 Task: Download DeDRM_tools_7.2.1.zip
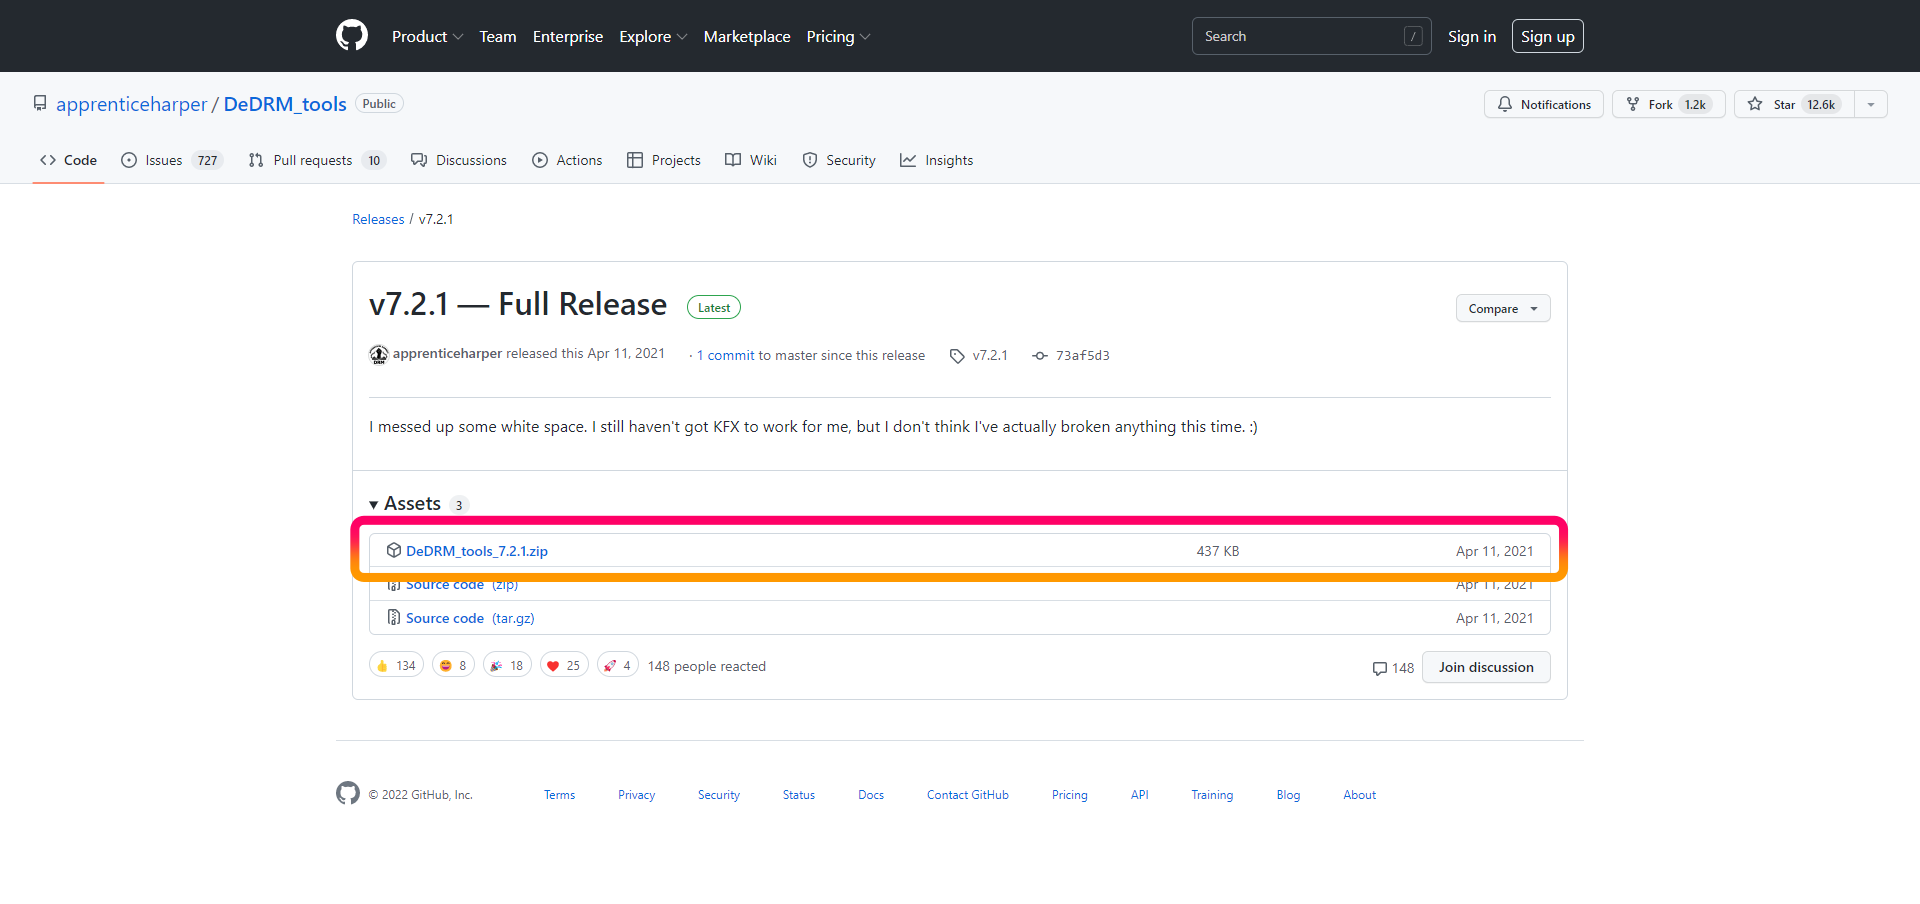(477, 551)
